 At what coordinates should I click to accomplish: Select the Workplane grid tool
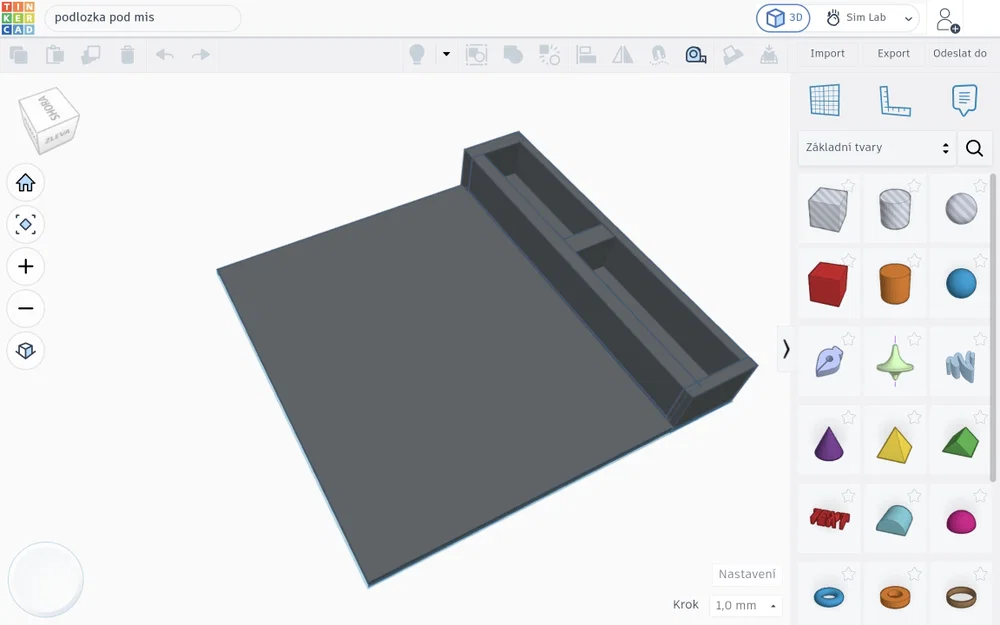[x=825, y=100]
